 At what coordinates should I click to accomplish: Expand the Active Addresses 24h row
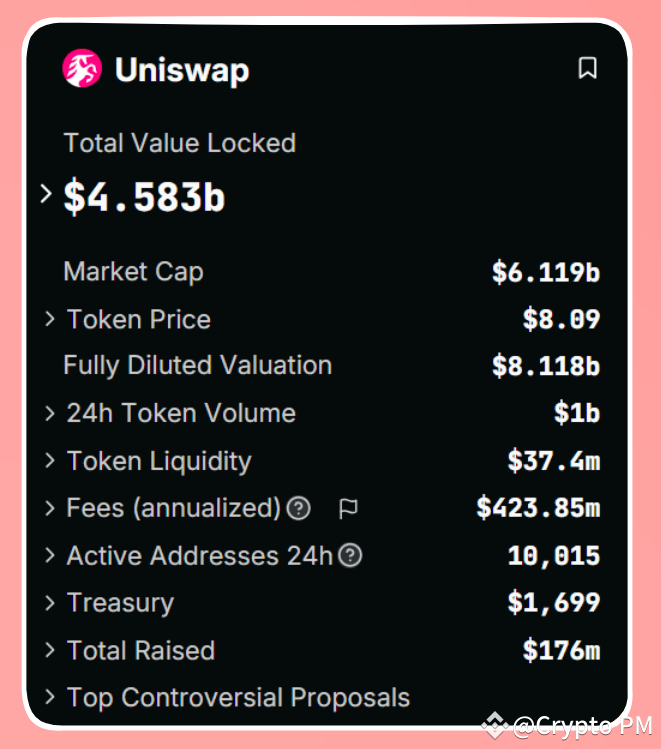50,556
